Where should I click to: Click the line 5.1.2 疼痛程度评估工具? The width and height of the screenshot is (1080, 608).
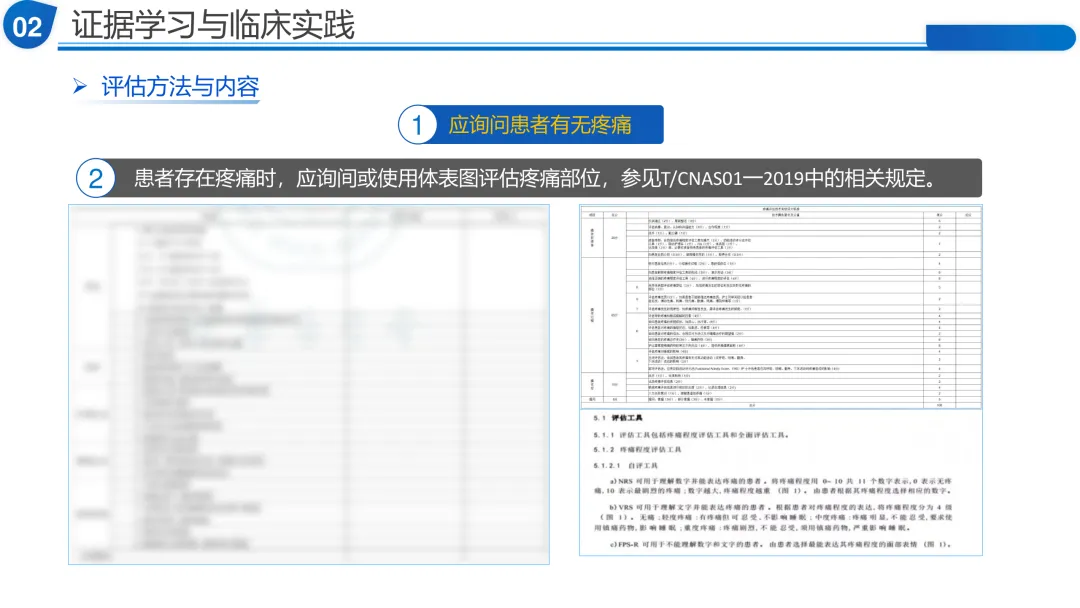637,450
